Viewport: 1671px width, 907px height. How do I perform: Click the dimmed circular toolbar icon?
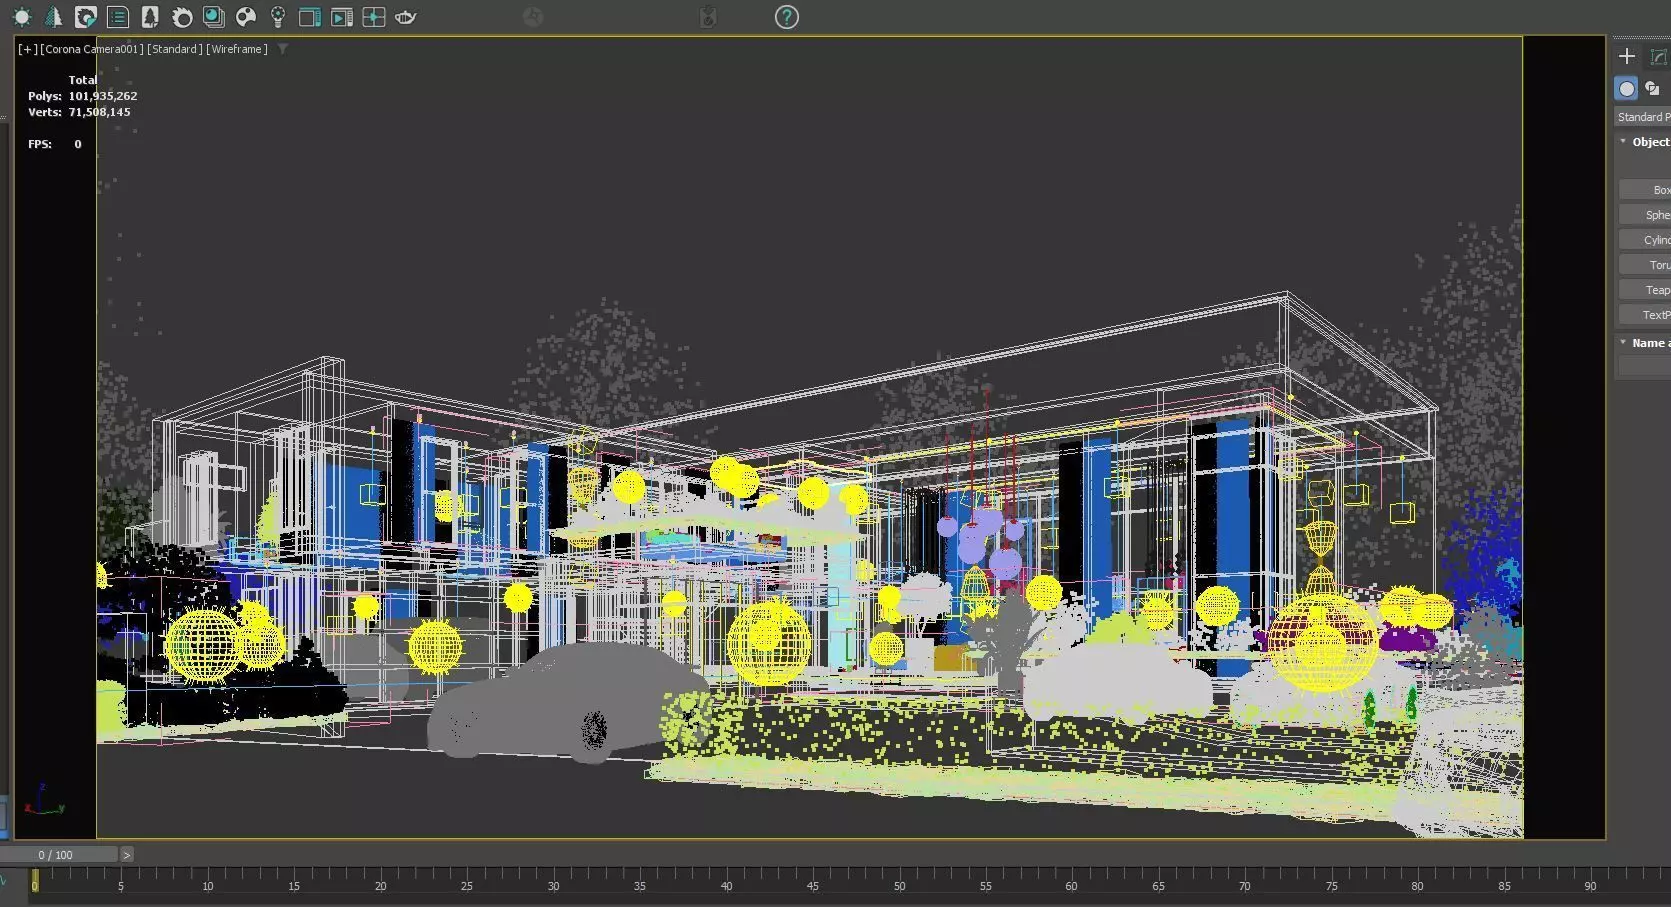pyautogui.click(x=533, y=17)
